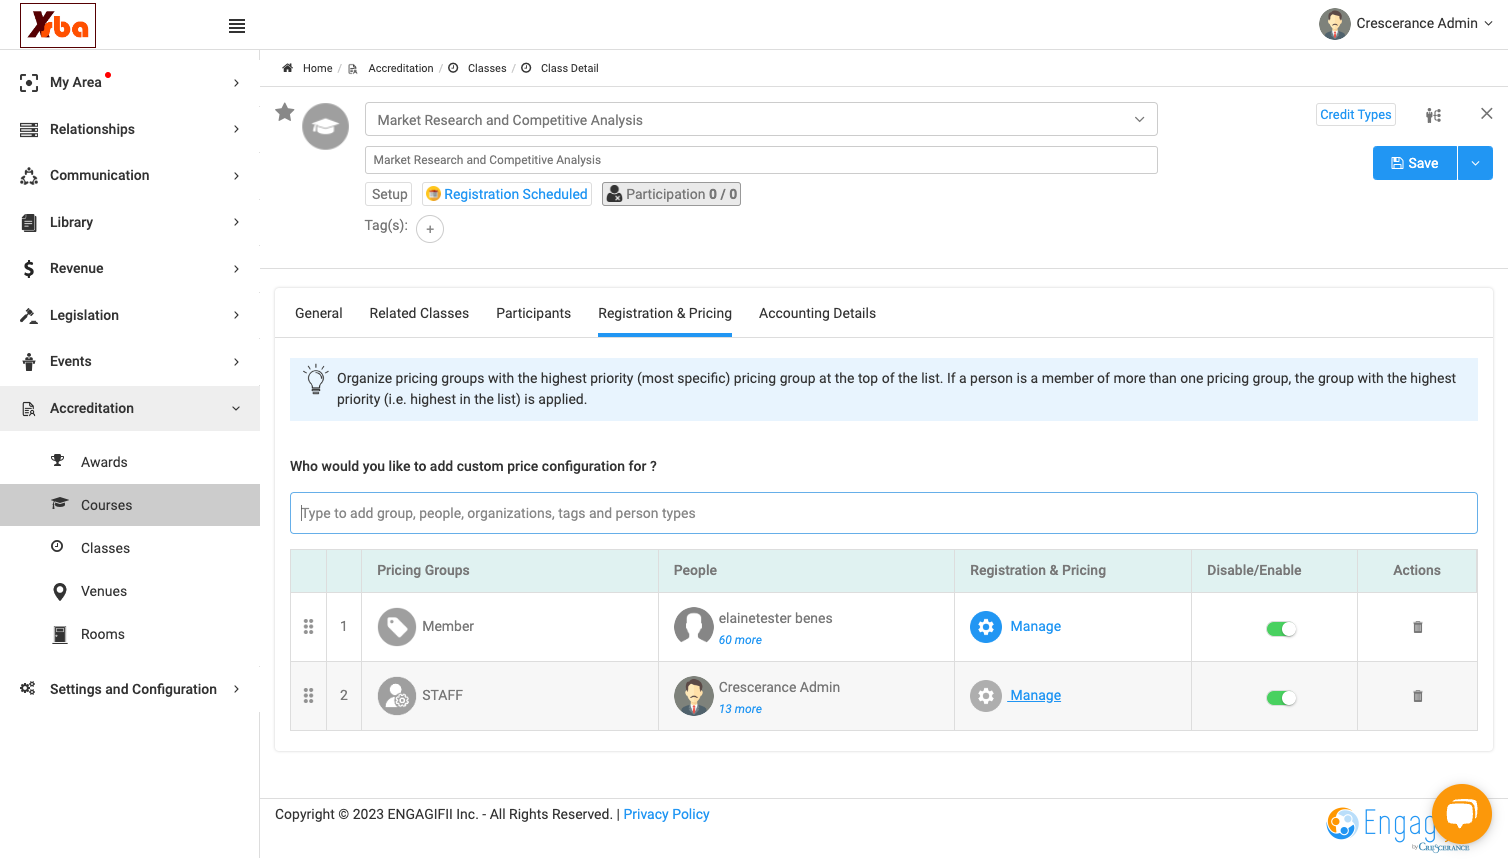Open the Save options dropdown arrow

click(x=1475, y=163)
